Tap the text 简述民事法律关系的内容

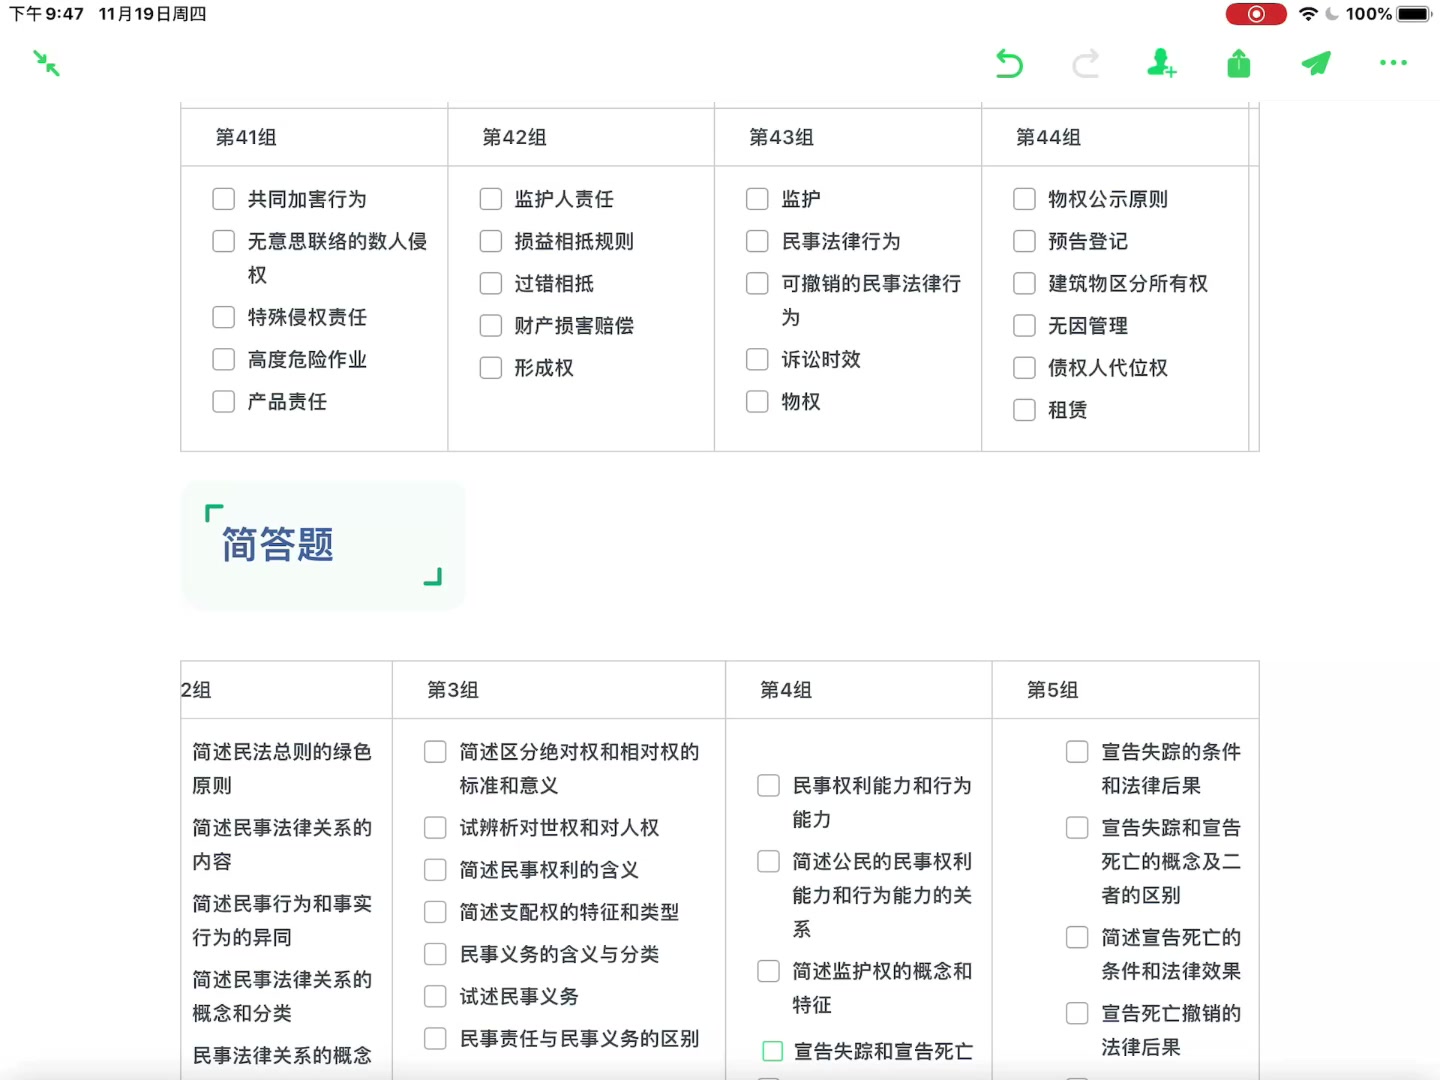point(282,844)
